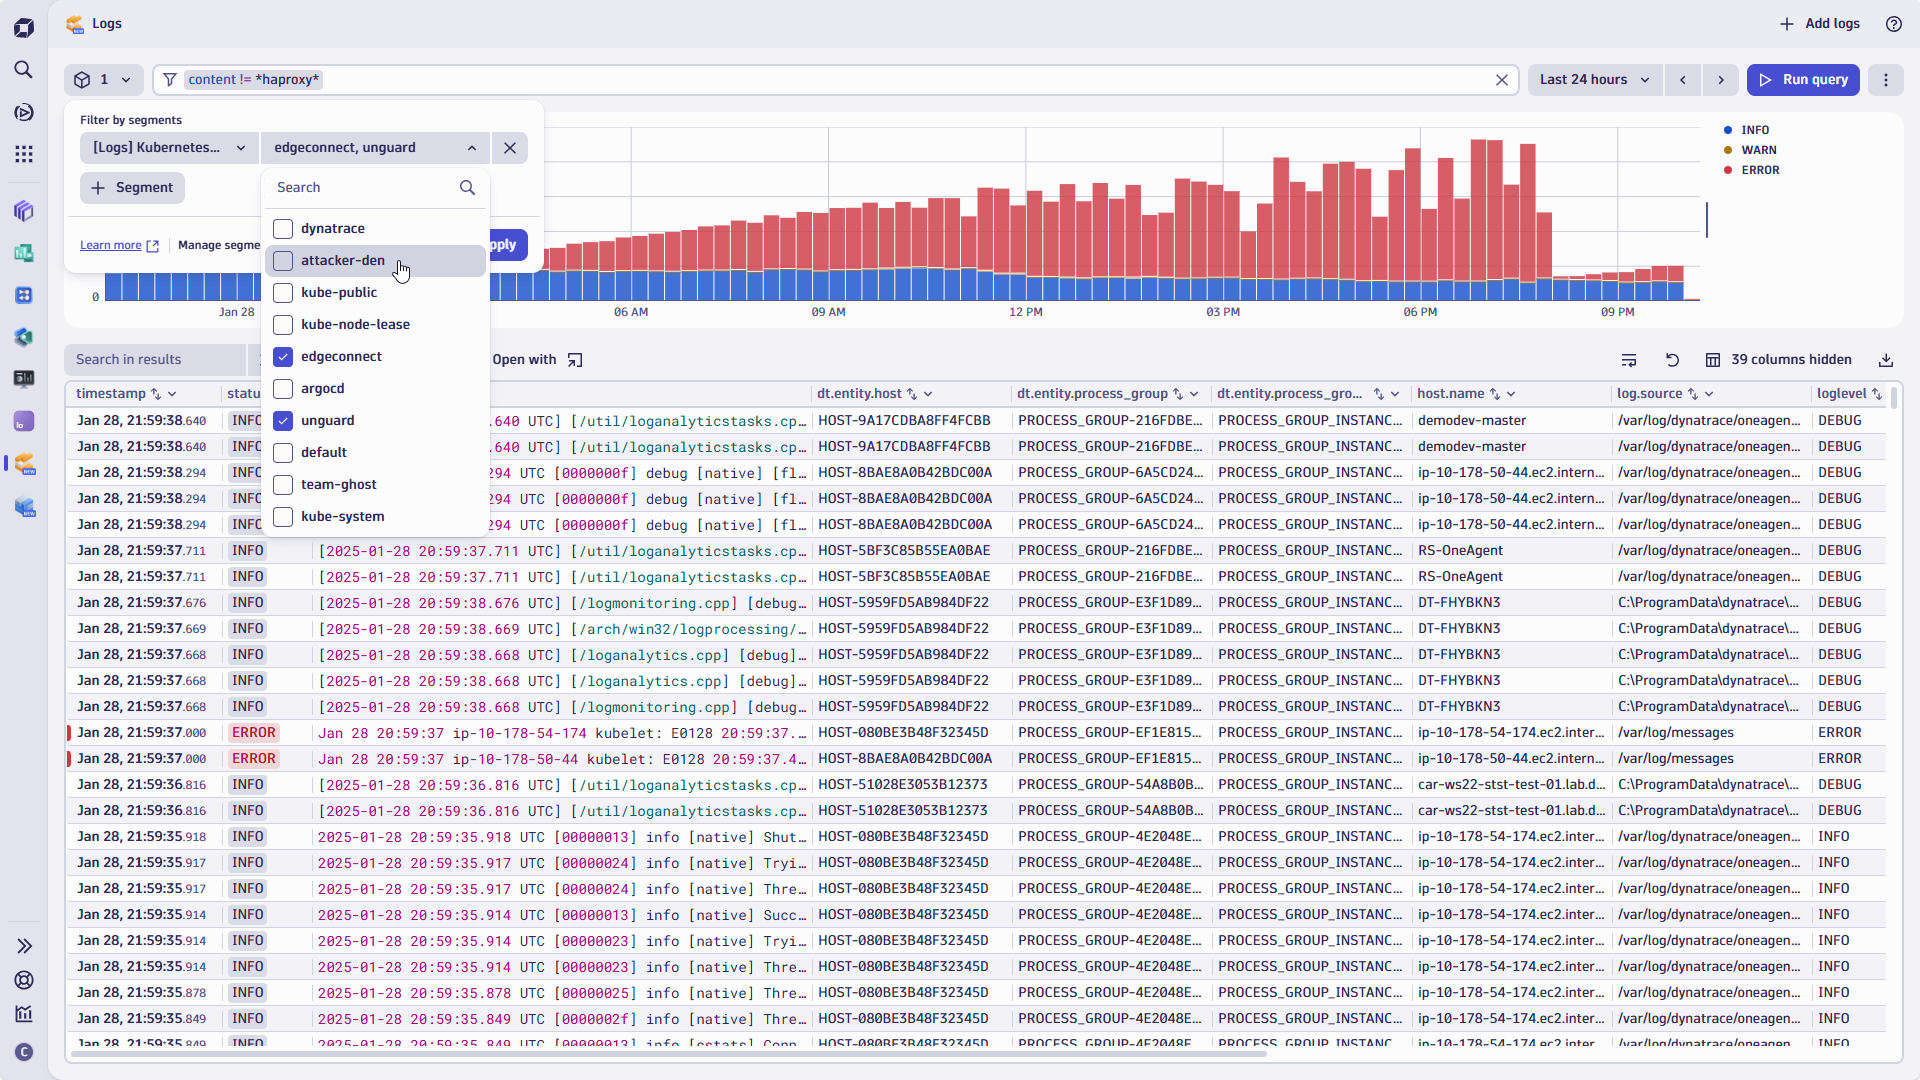Image resolution: width=1920 pixels, height=1080 pixels.
Task: Reset table changes with the undo icon
Action: pos(1671,360)
